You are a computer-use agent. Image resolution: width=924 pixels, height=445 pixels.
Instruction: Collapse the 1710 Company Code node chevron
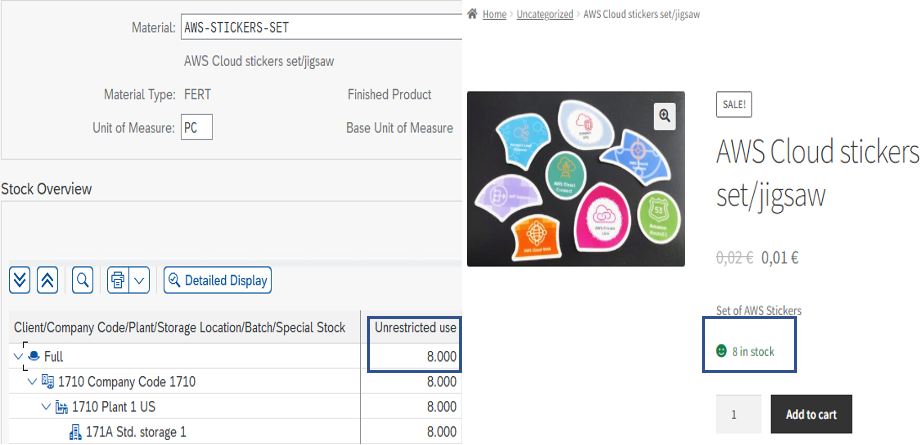tap(32, 382)
